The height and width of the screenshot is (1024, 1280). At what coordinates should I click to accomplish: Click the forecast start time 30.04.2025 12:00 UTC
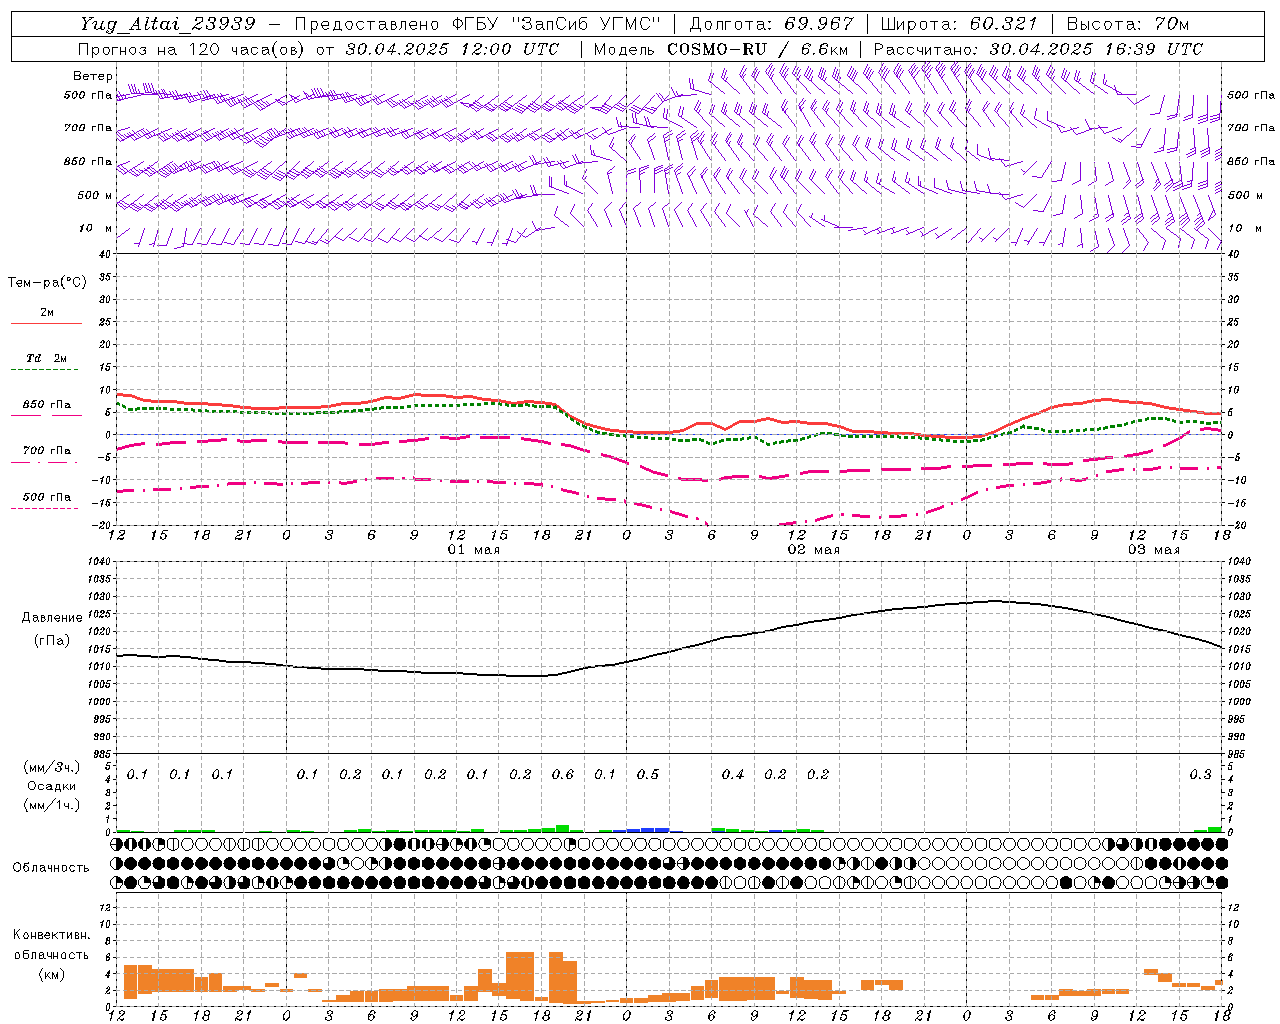point(452,49)
